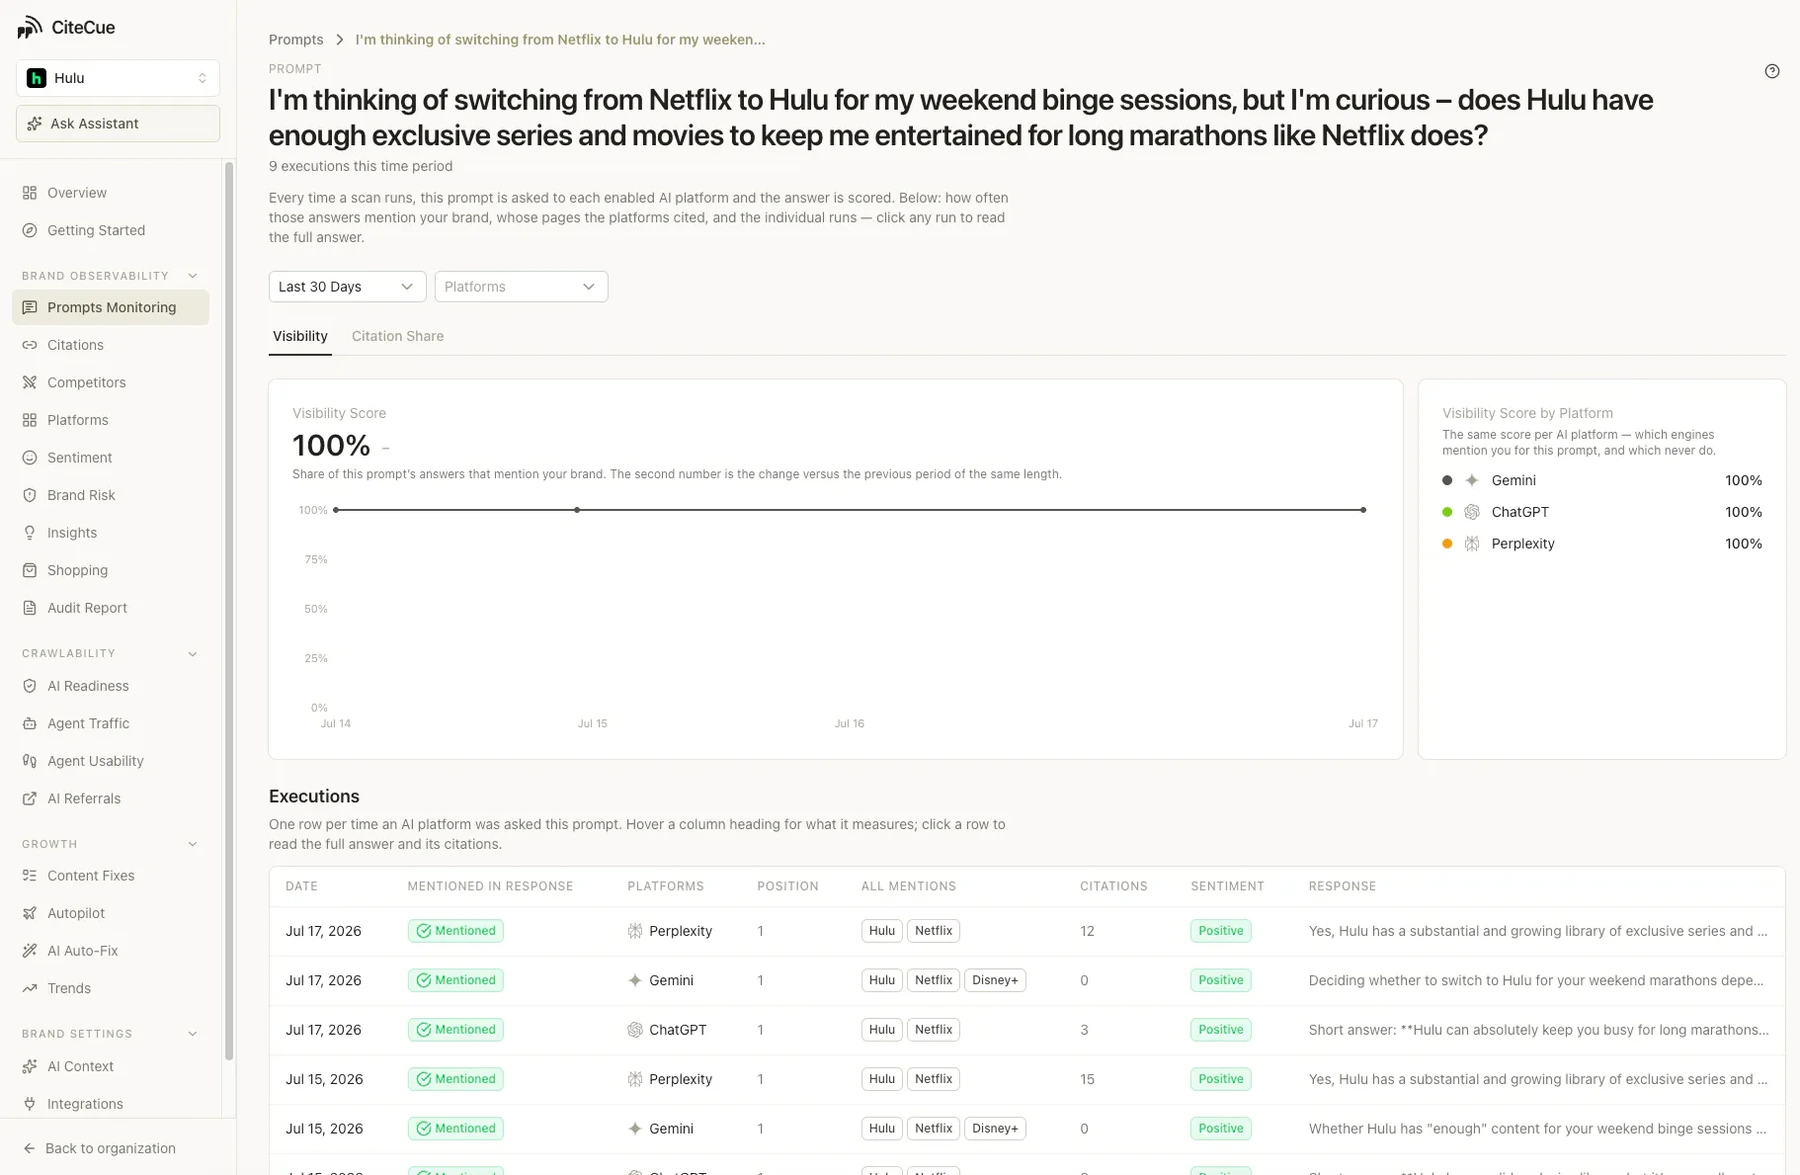The width and height of the screenshot is (1800, 1175).
Task: Click the Agent Usability footprints icon
Action: 30,761
